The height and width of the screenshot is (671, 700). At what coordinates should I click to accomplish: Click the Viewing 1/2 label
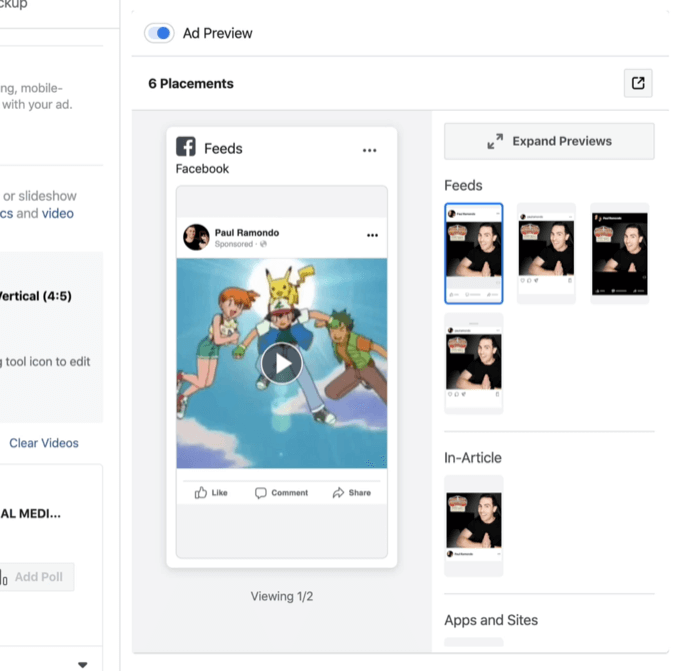click(x=282, y=596)
